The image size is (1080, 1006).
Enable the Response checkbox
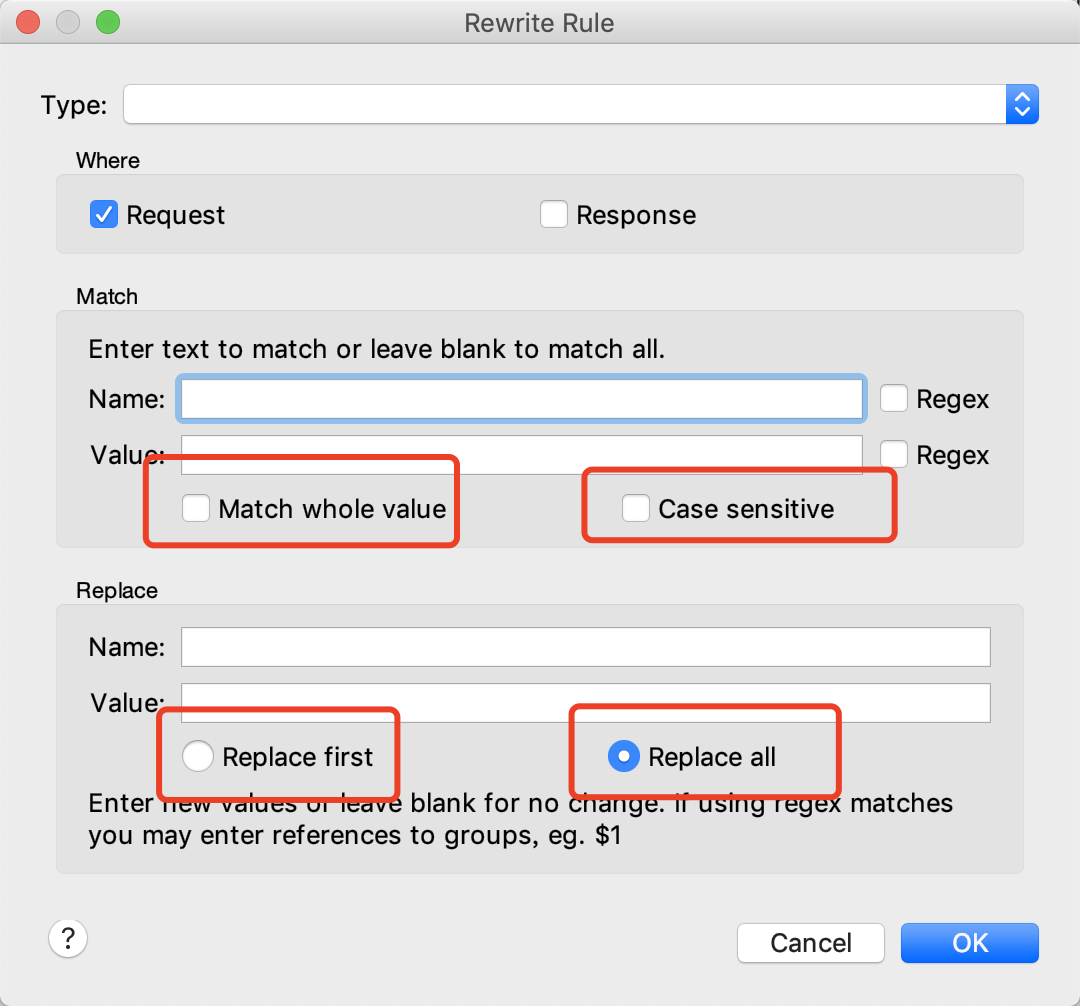pos(554,215)
